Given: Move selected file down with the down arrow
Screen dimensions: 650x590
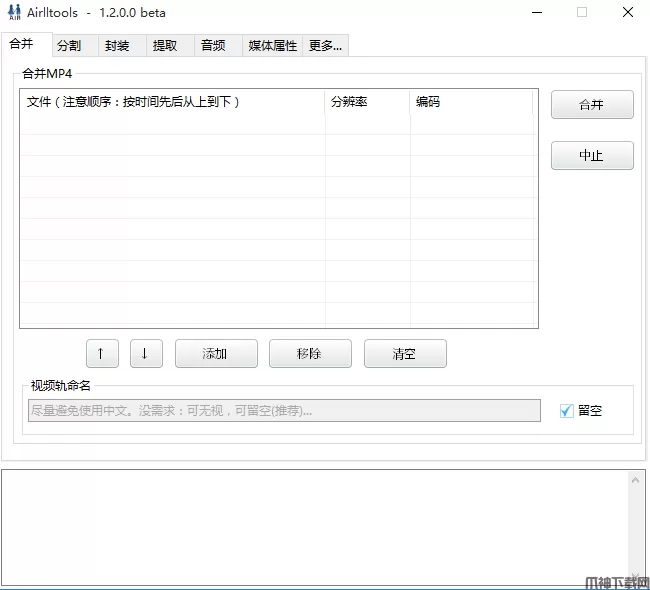Looking at the screenshot, I should click(x=145, y=354).
